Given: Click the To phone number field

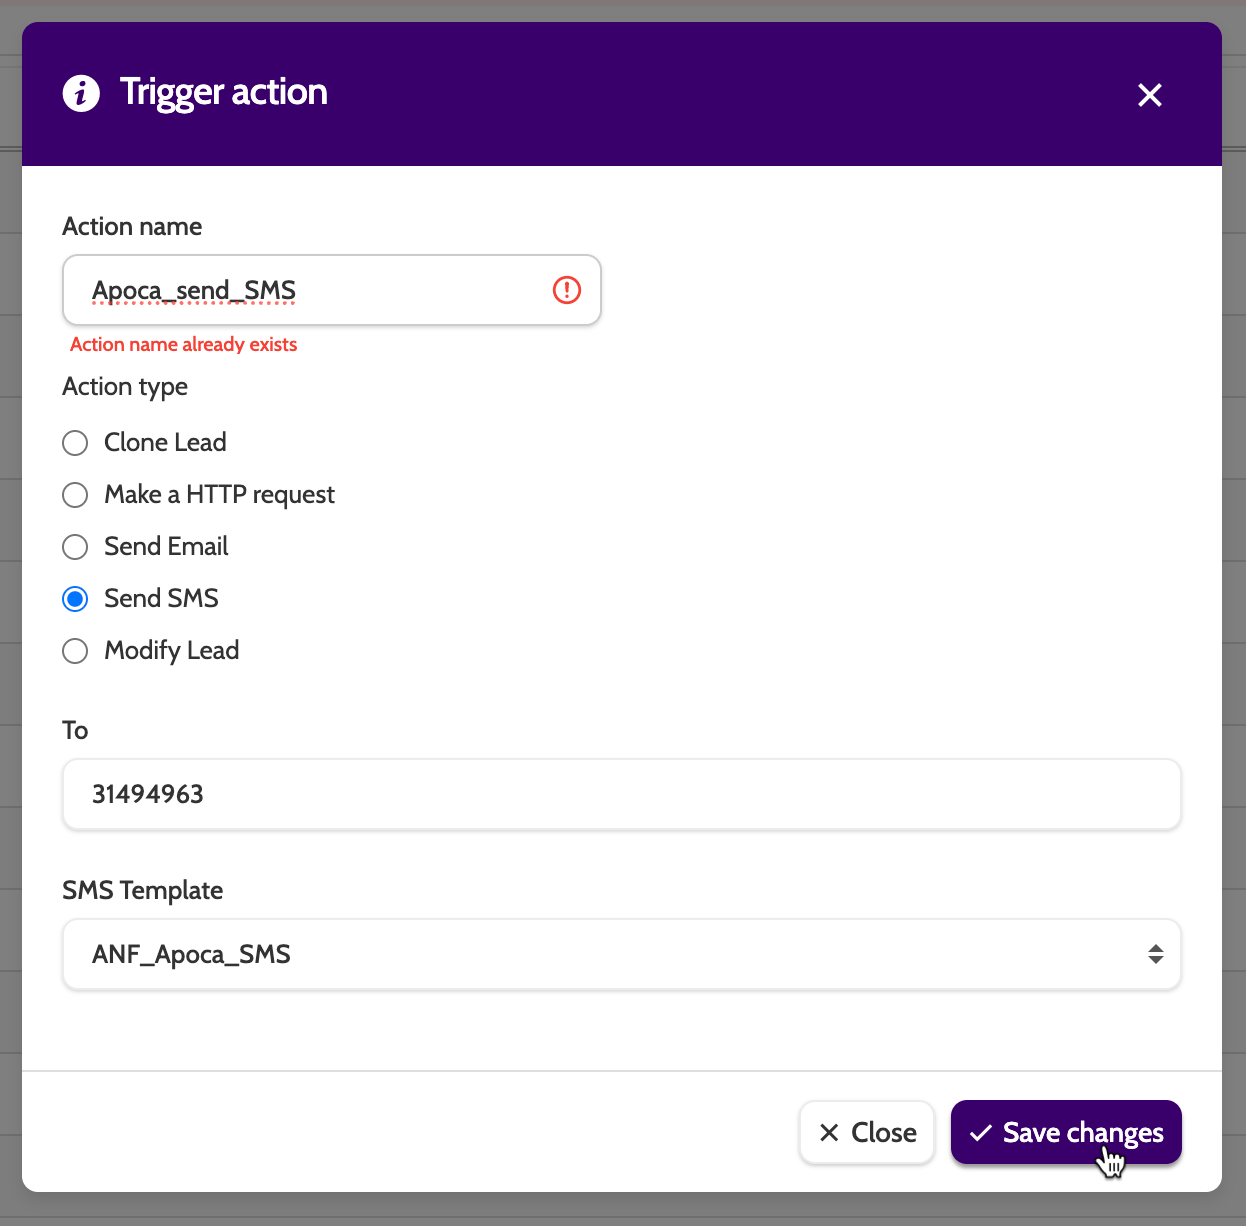Looking at the screenshot, I should click(x=620, y=794).
